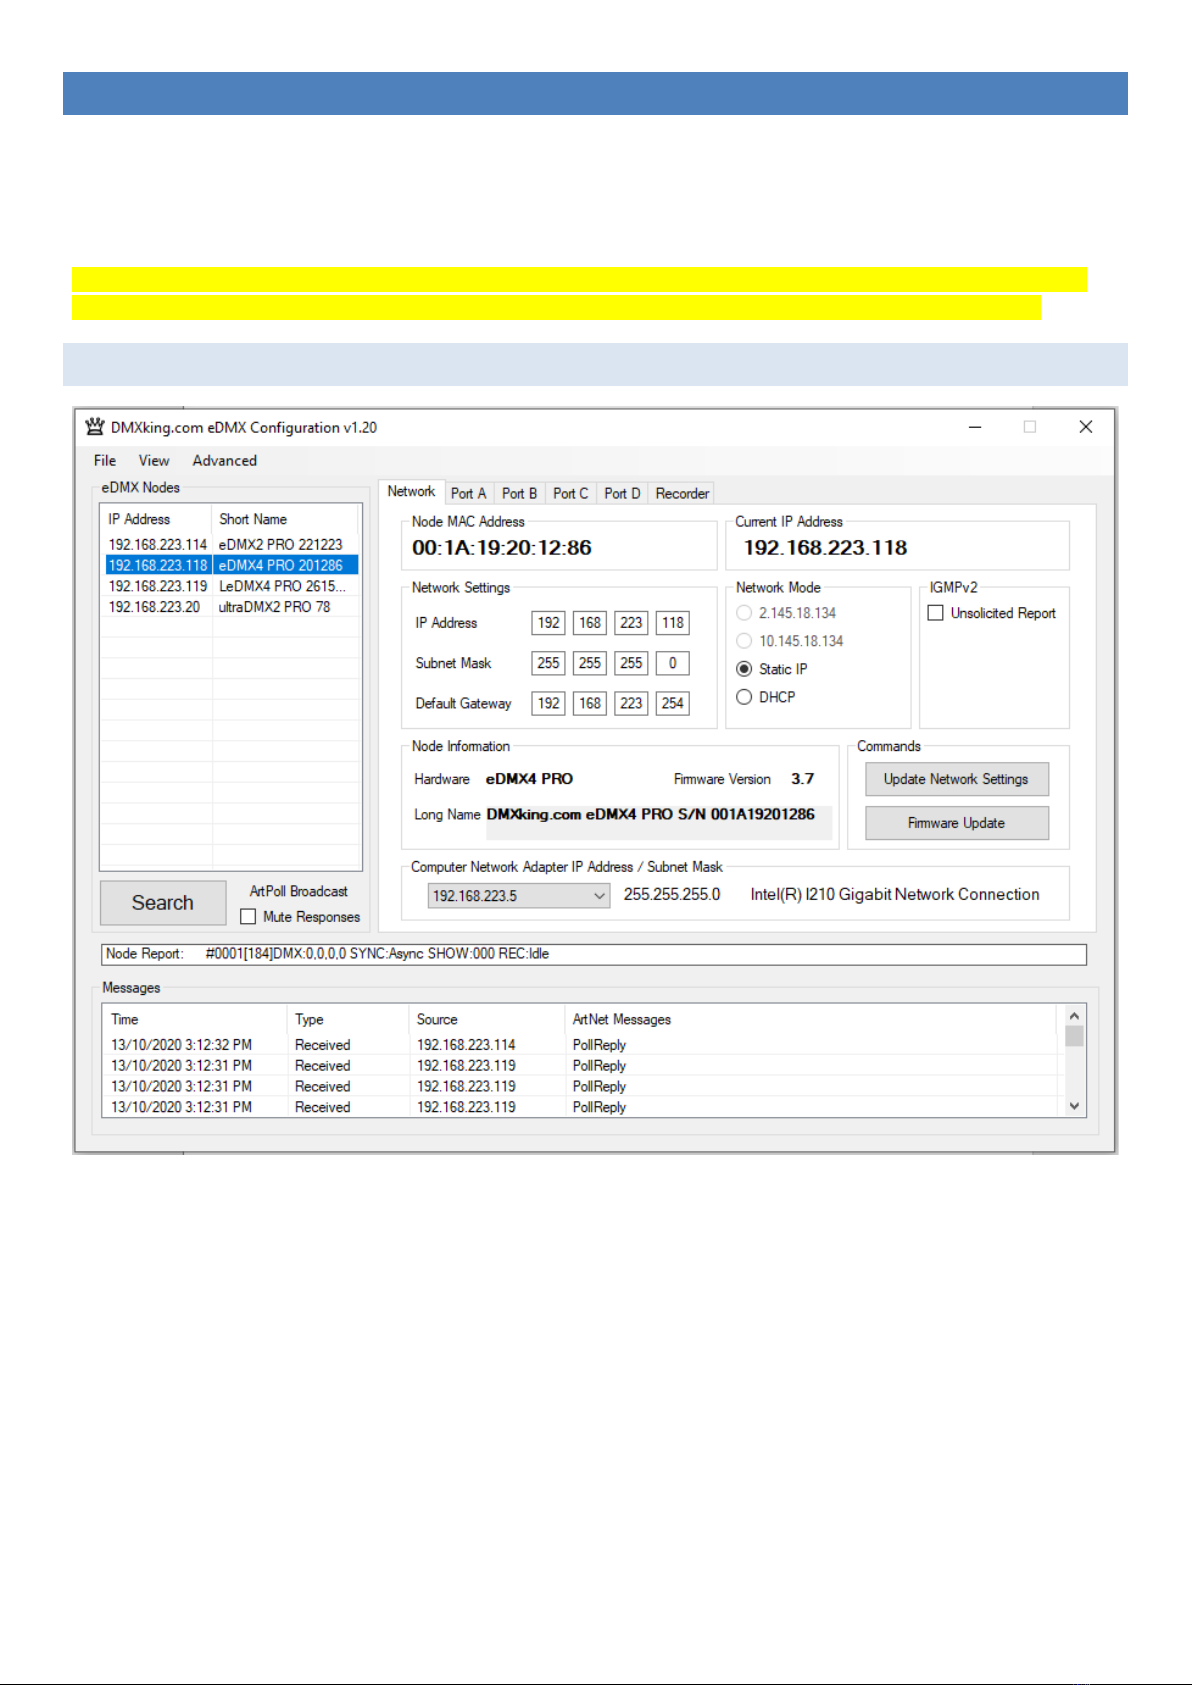Click the Search button
The height and width of the screenshot is (1685, 1192).
coord(163,902)
